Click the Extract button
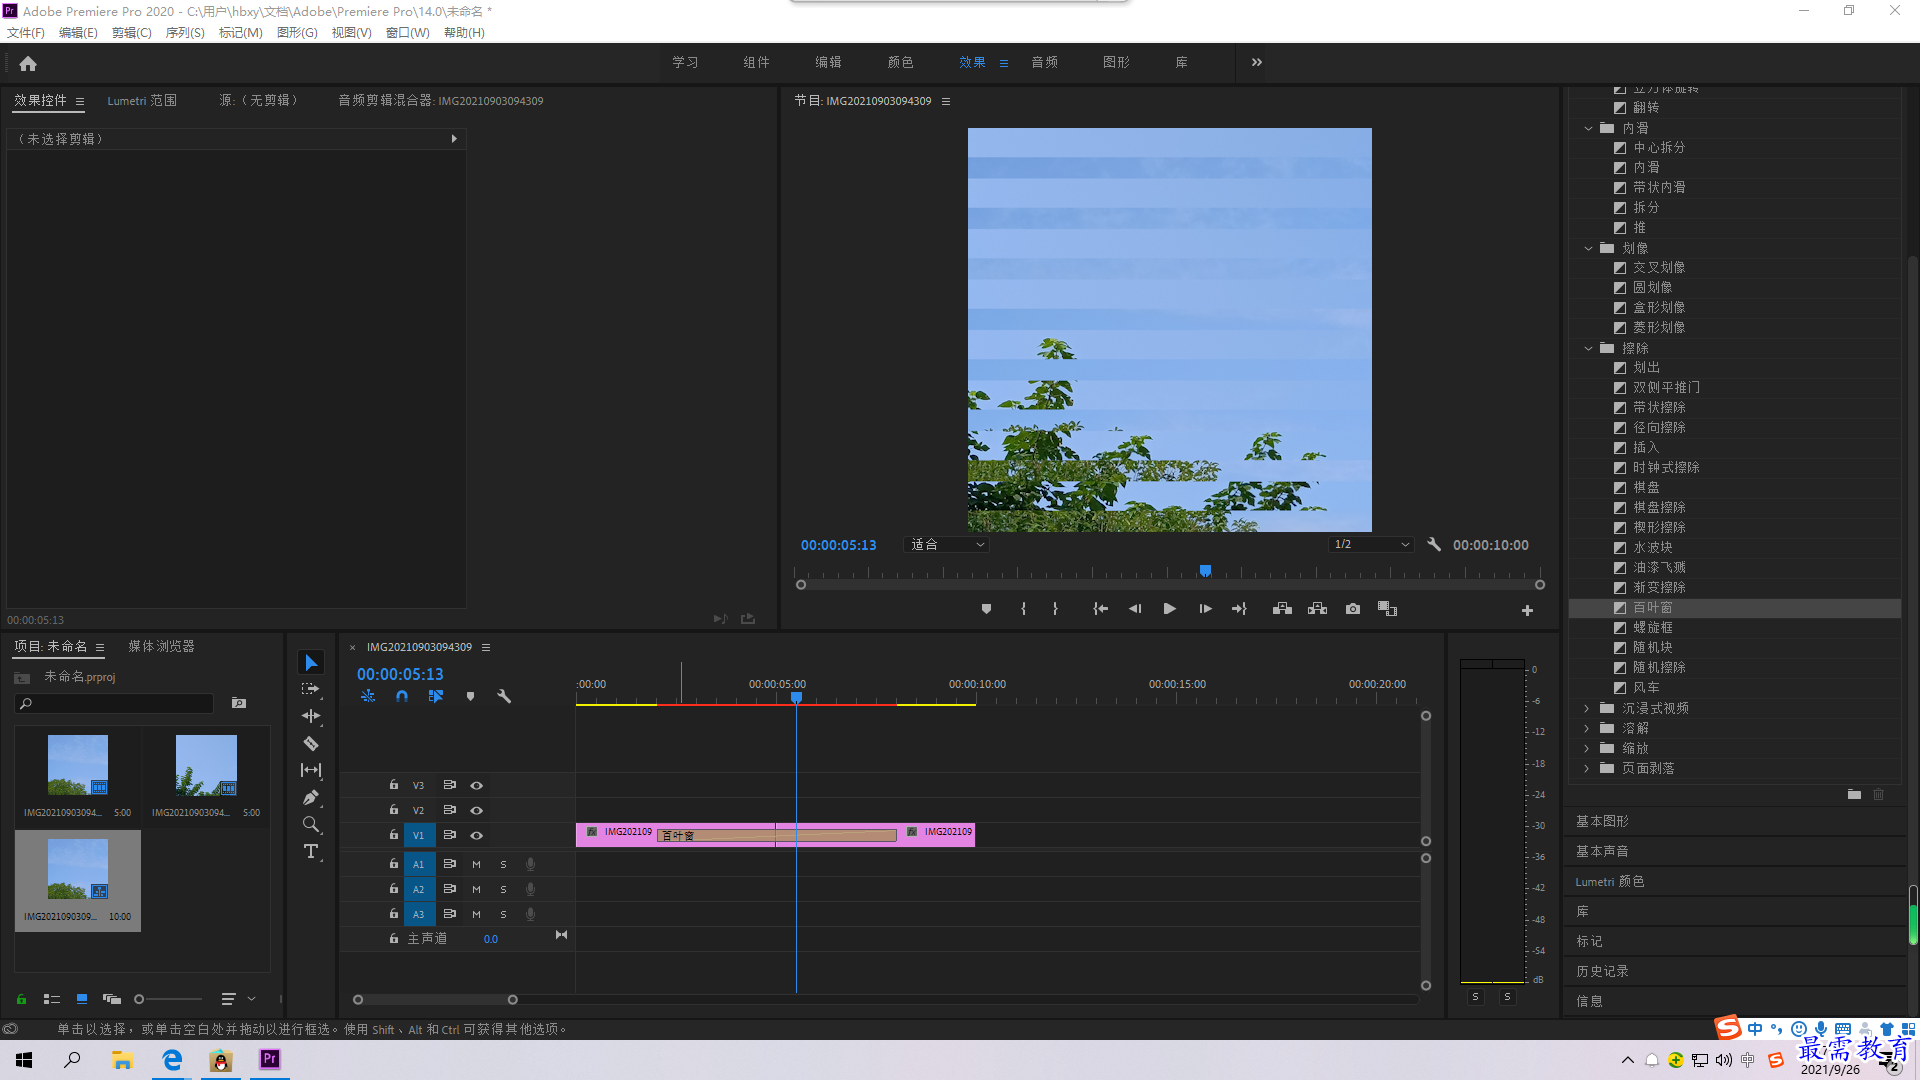 point(1317,609)
